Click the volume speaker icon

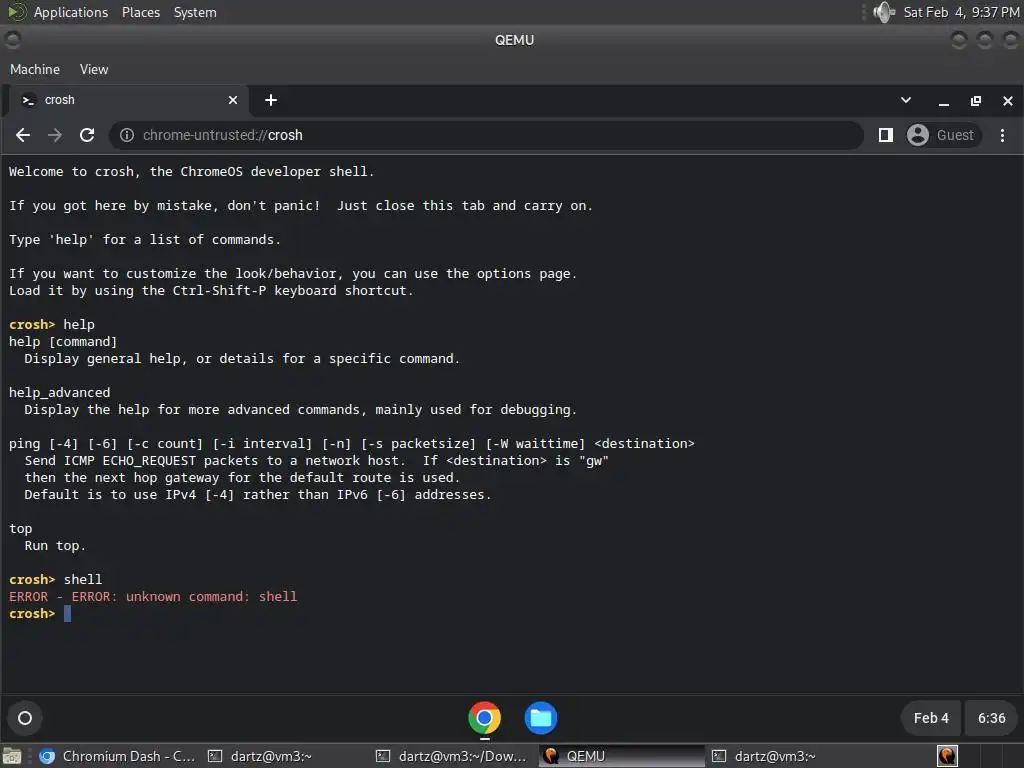[884, 12]
